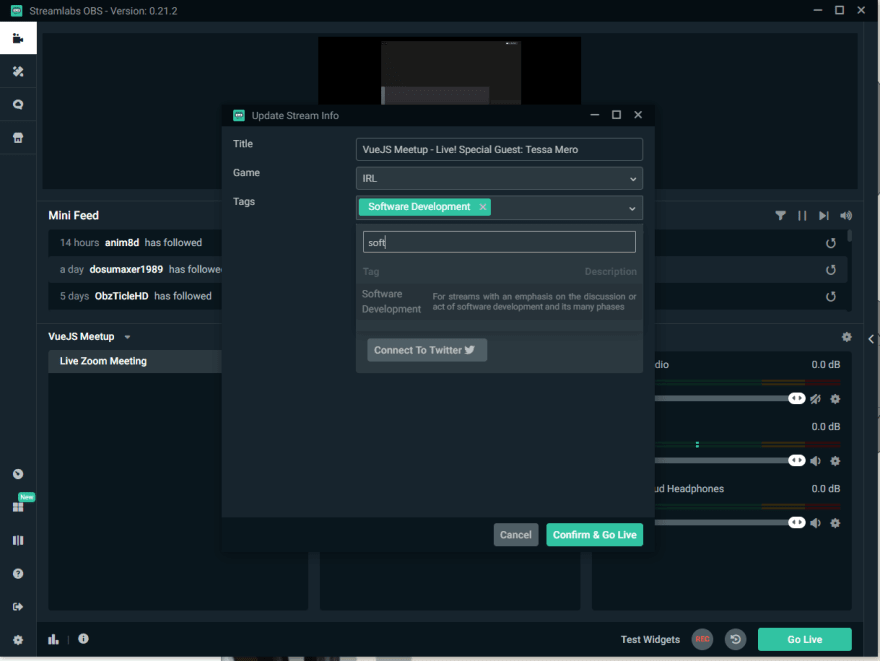Unmute the first mixer audio source
880x661 pixels.
pyautogui.click(x=815, y=399)
